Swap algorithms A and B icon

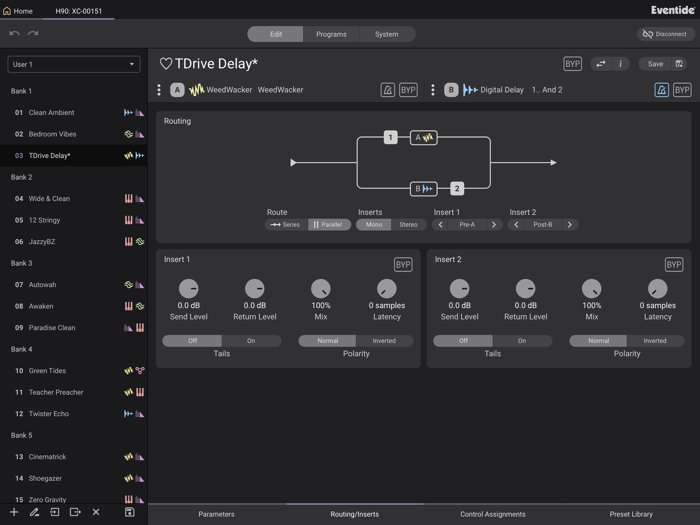(x=601, y=64)
